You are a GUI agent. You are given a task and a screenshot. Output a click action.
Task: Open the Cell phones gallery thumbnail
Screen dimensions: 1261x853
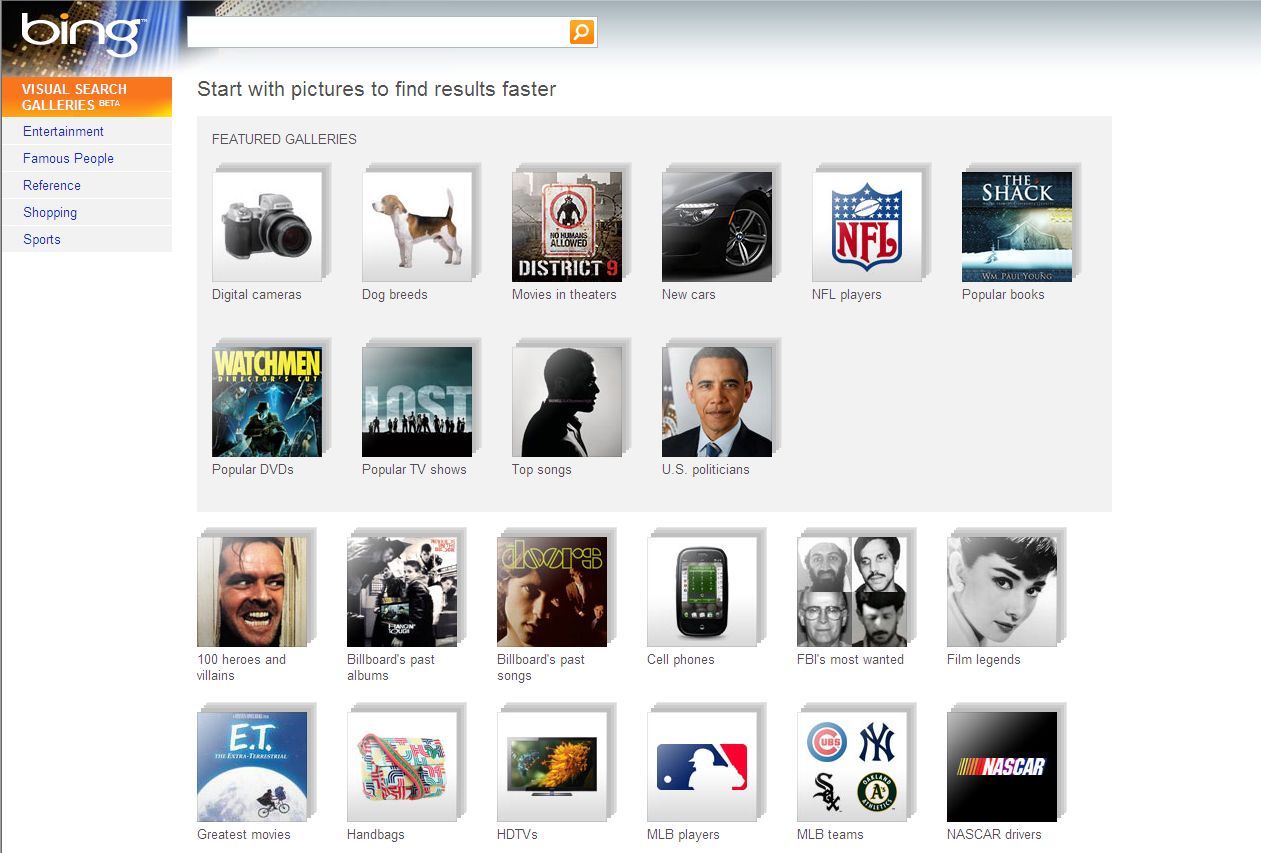(702, 592)
